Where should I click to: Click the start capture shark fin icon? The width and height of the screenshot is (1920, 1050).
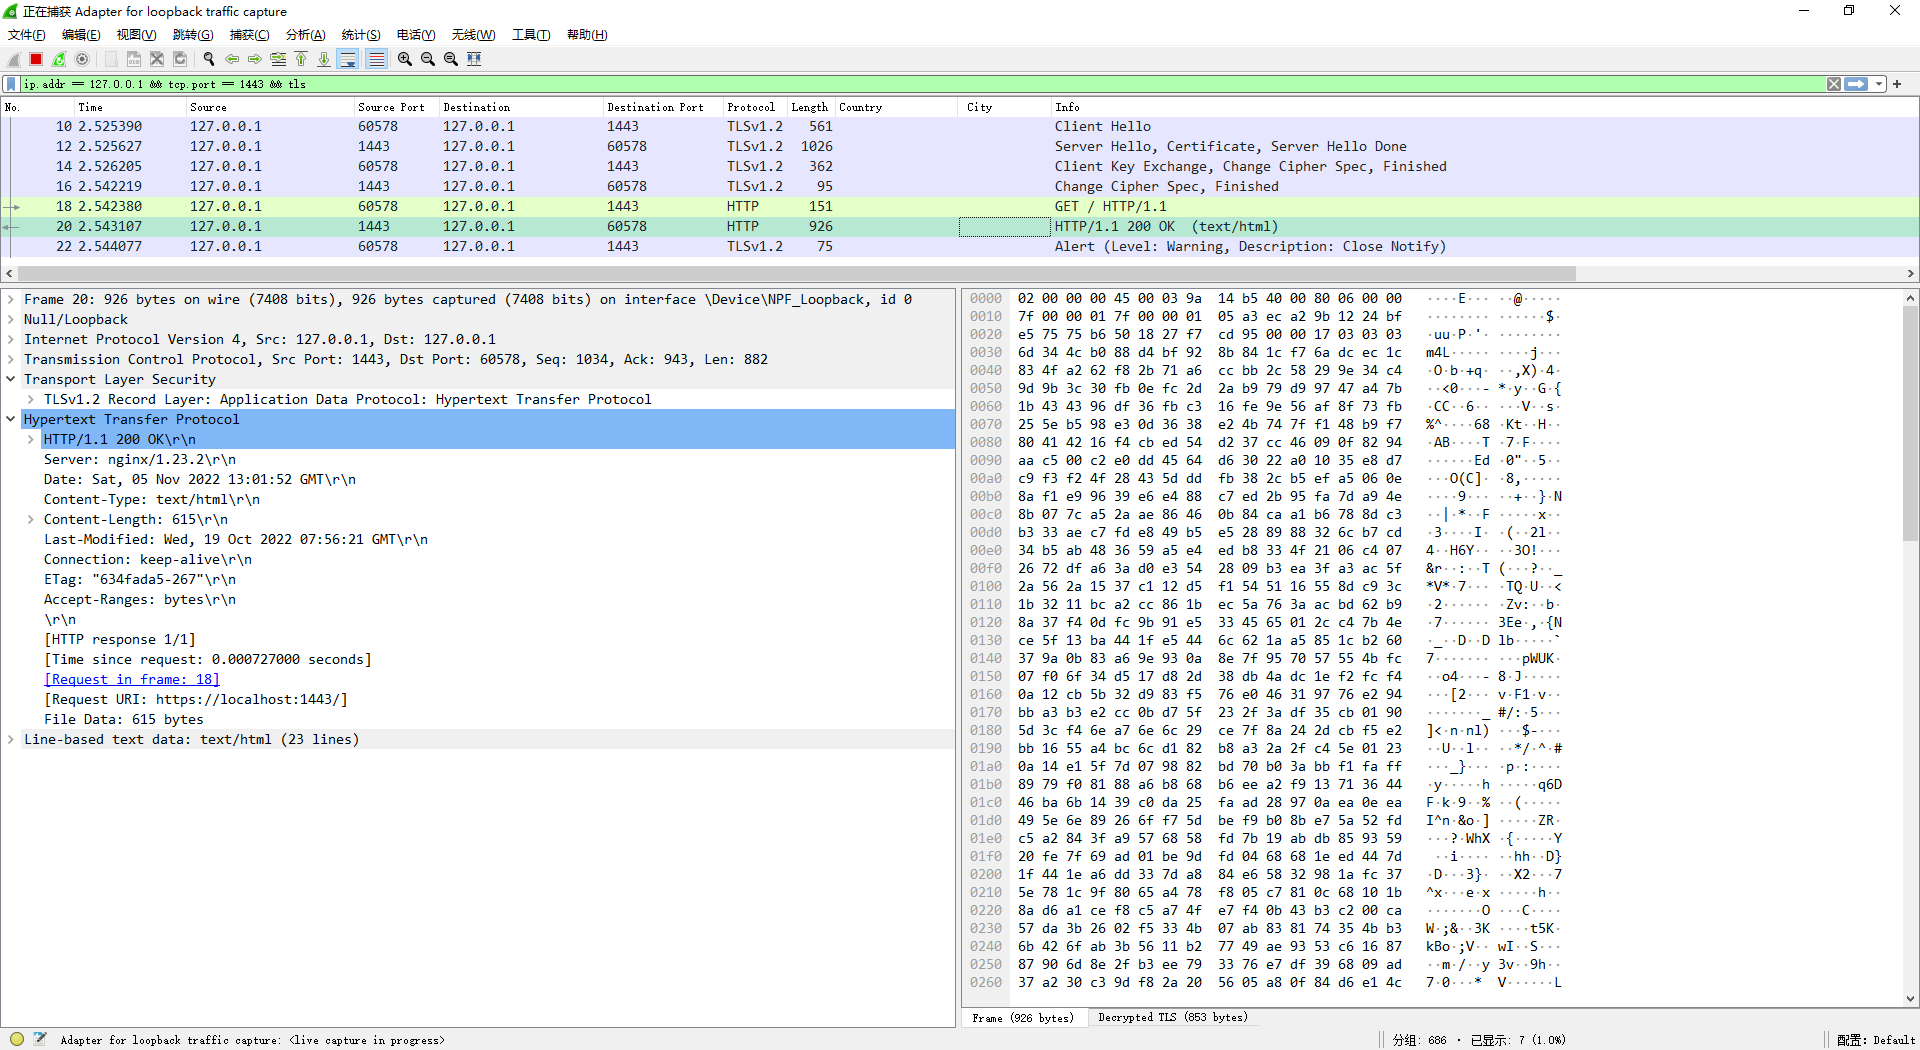pyautogui.click(x=14, y=59)
